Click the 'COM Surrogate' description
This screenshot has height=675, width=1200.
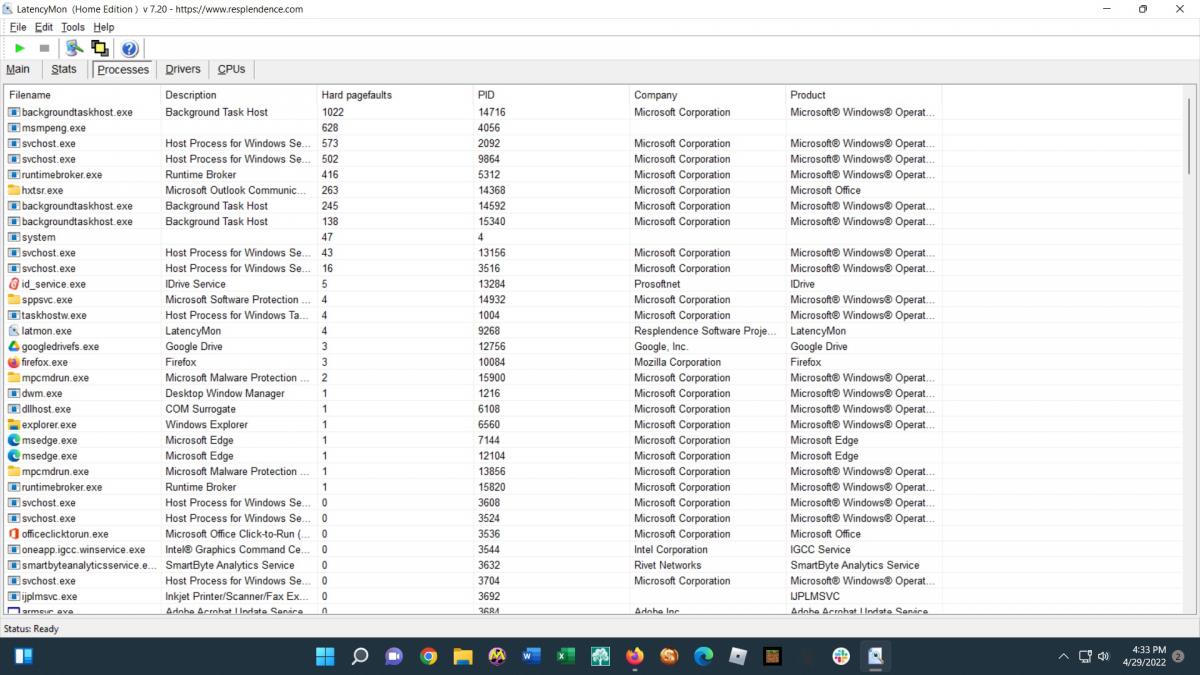[x=201, y=409]
